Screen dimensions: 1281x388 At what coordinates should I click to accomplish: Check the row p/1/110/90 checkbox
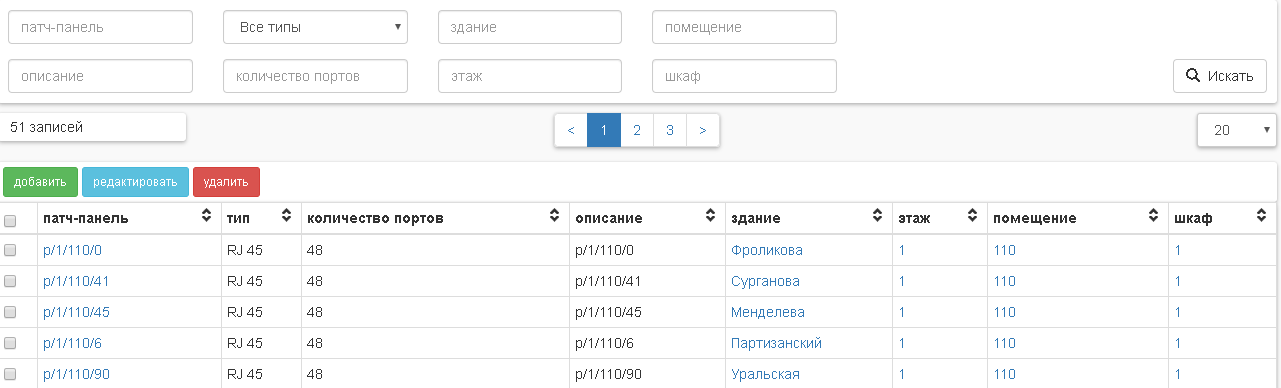tap(10, 374)
